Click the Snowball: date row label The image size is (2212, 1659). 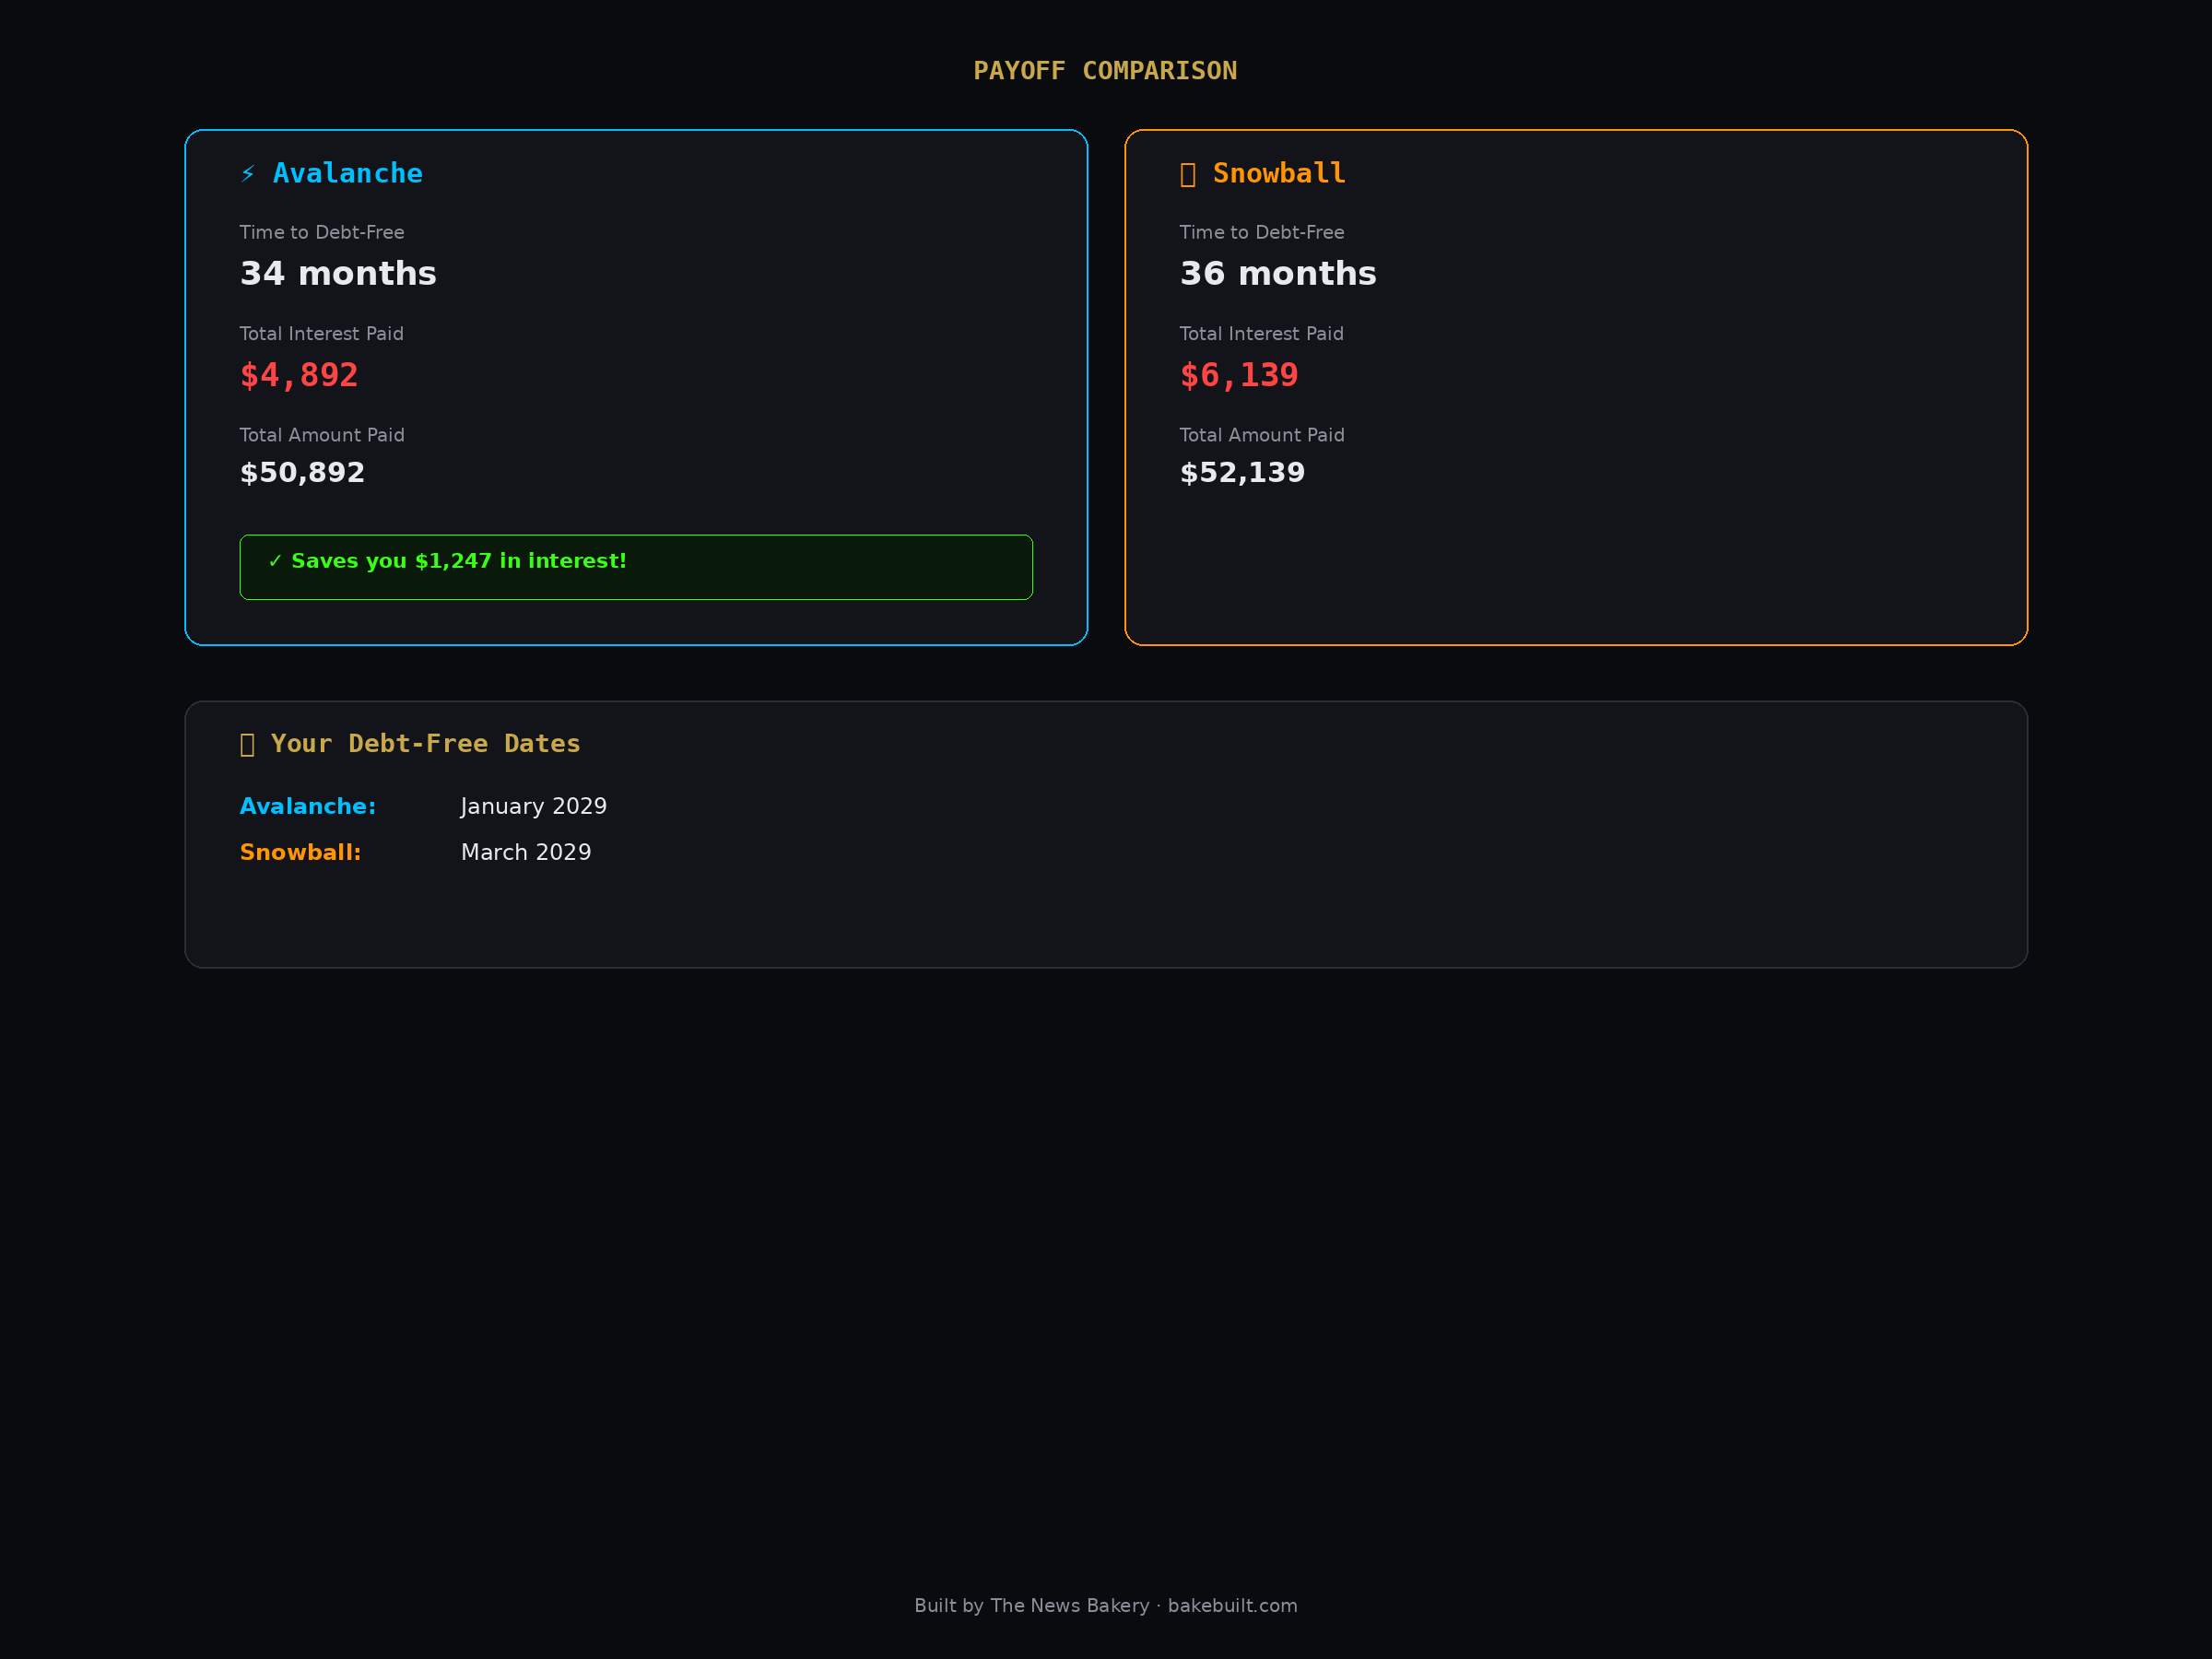pos(300,853)
